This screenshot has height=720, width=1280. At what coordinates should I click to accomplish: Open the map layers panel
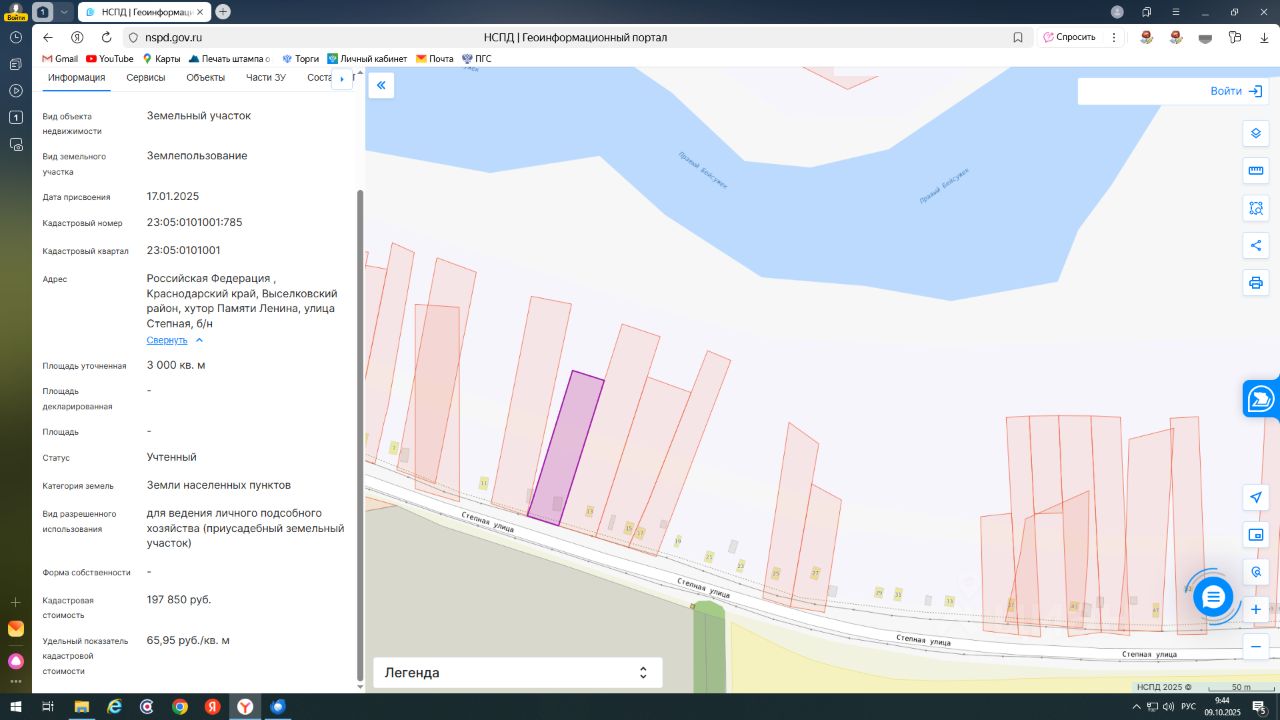point(1256,133)
